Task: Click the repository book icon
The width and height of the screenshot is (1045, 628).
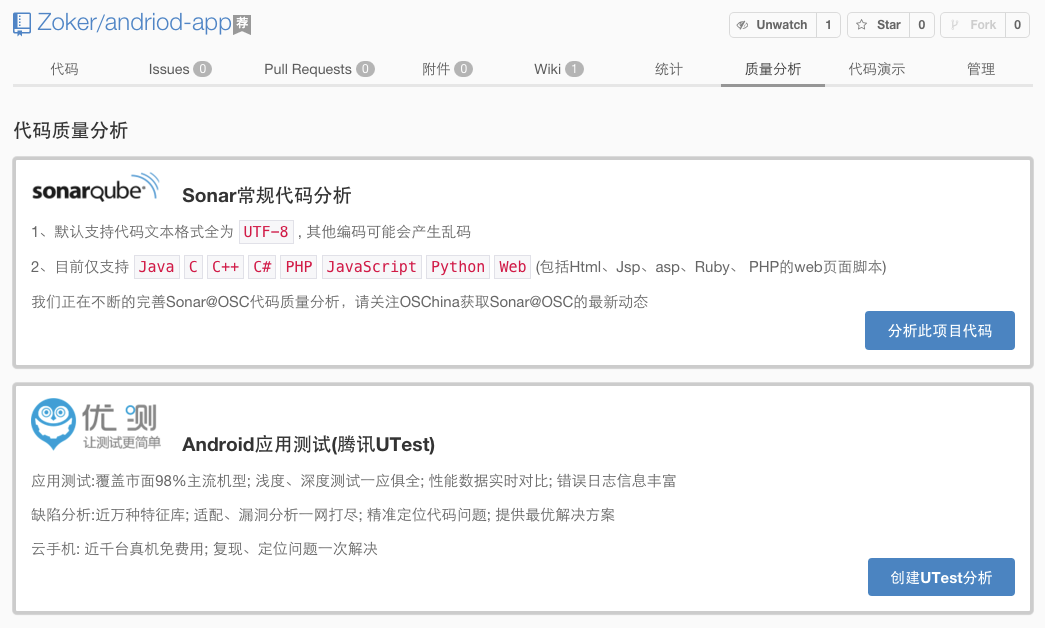Action: tap(22, 24)
